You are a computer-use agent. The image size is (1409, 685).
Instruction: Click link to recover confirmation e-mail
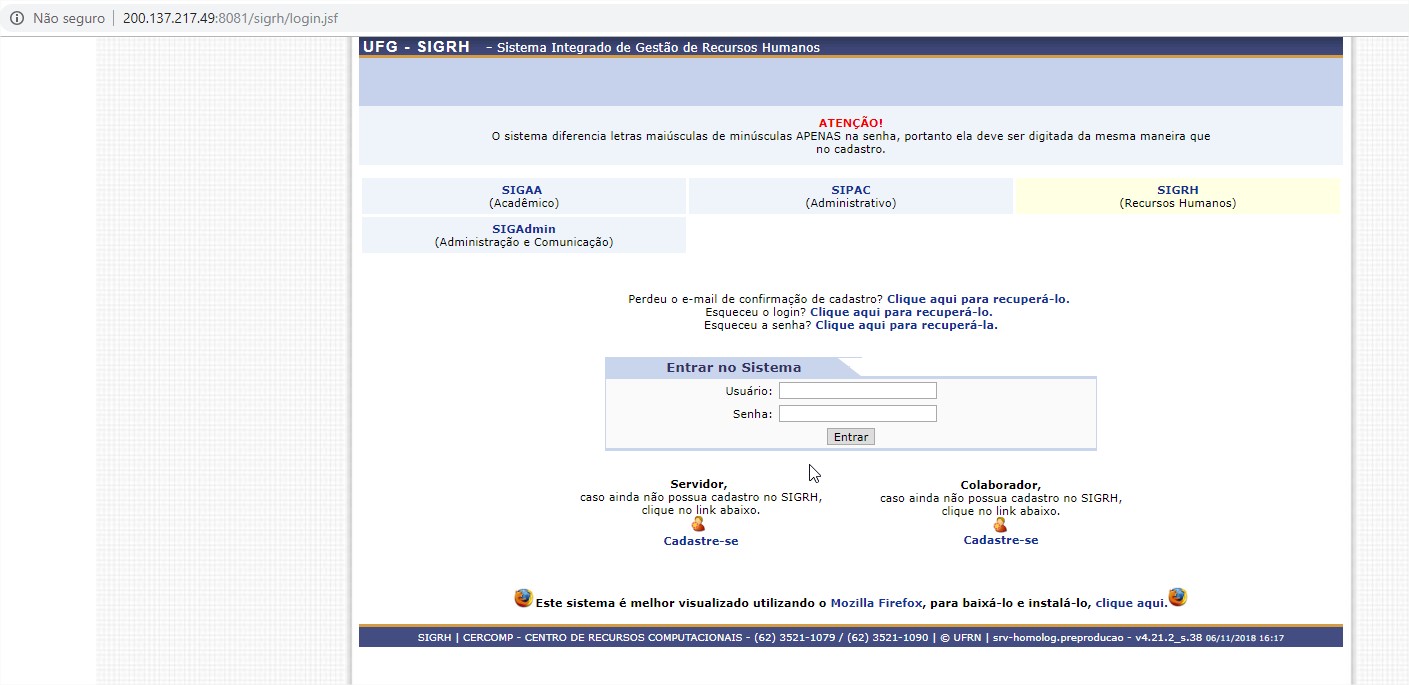[978, 299]
